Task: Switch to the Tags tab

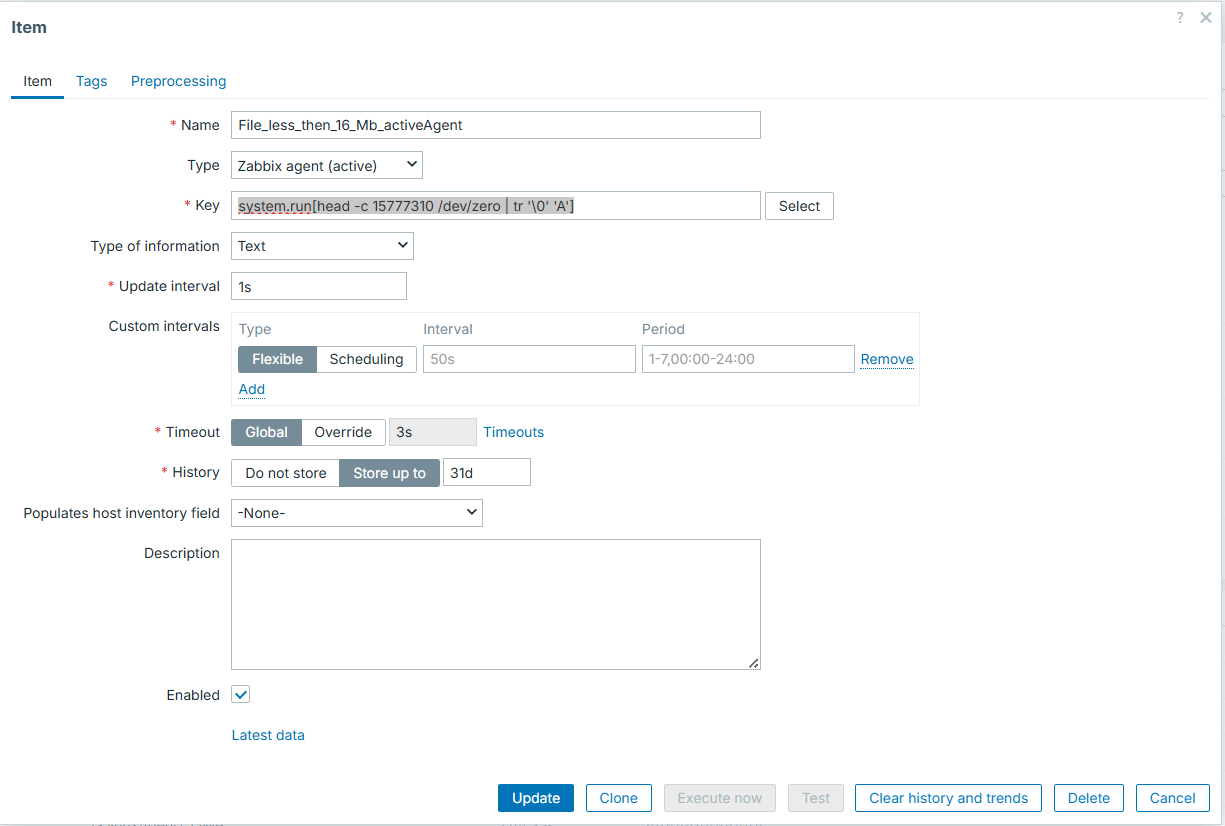Action: (91, 81)
